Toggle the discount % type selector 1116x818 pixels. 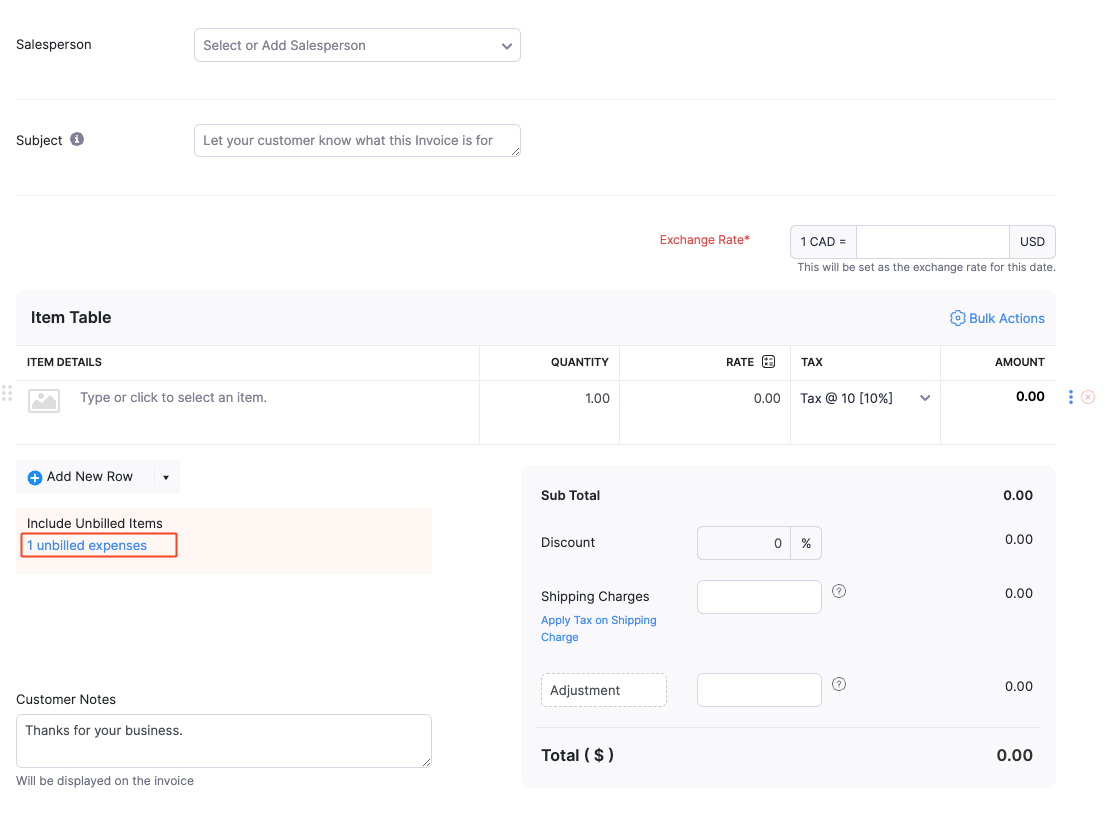pos(806,543)
